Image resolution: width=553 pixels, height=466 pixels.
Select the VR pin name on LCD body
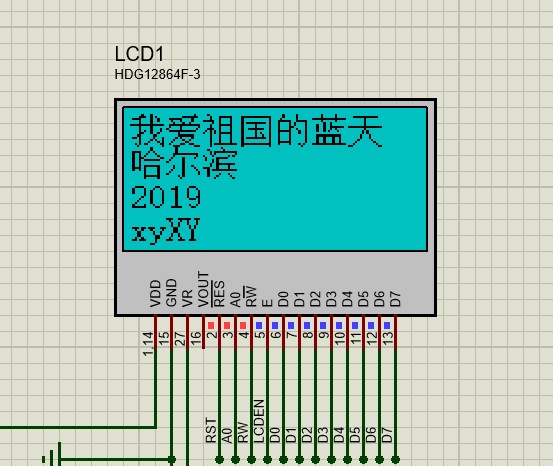187,298
